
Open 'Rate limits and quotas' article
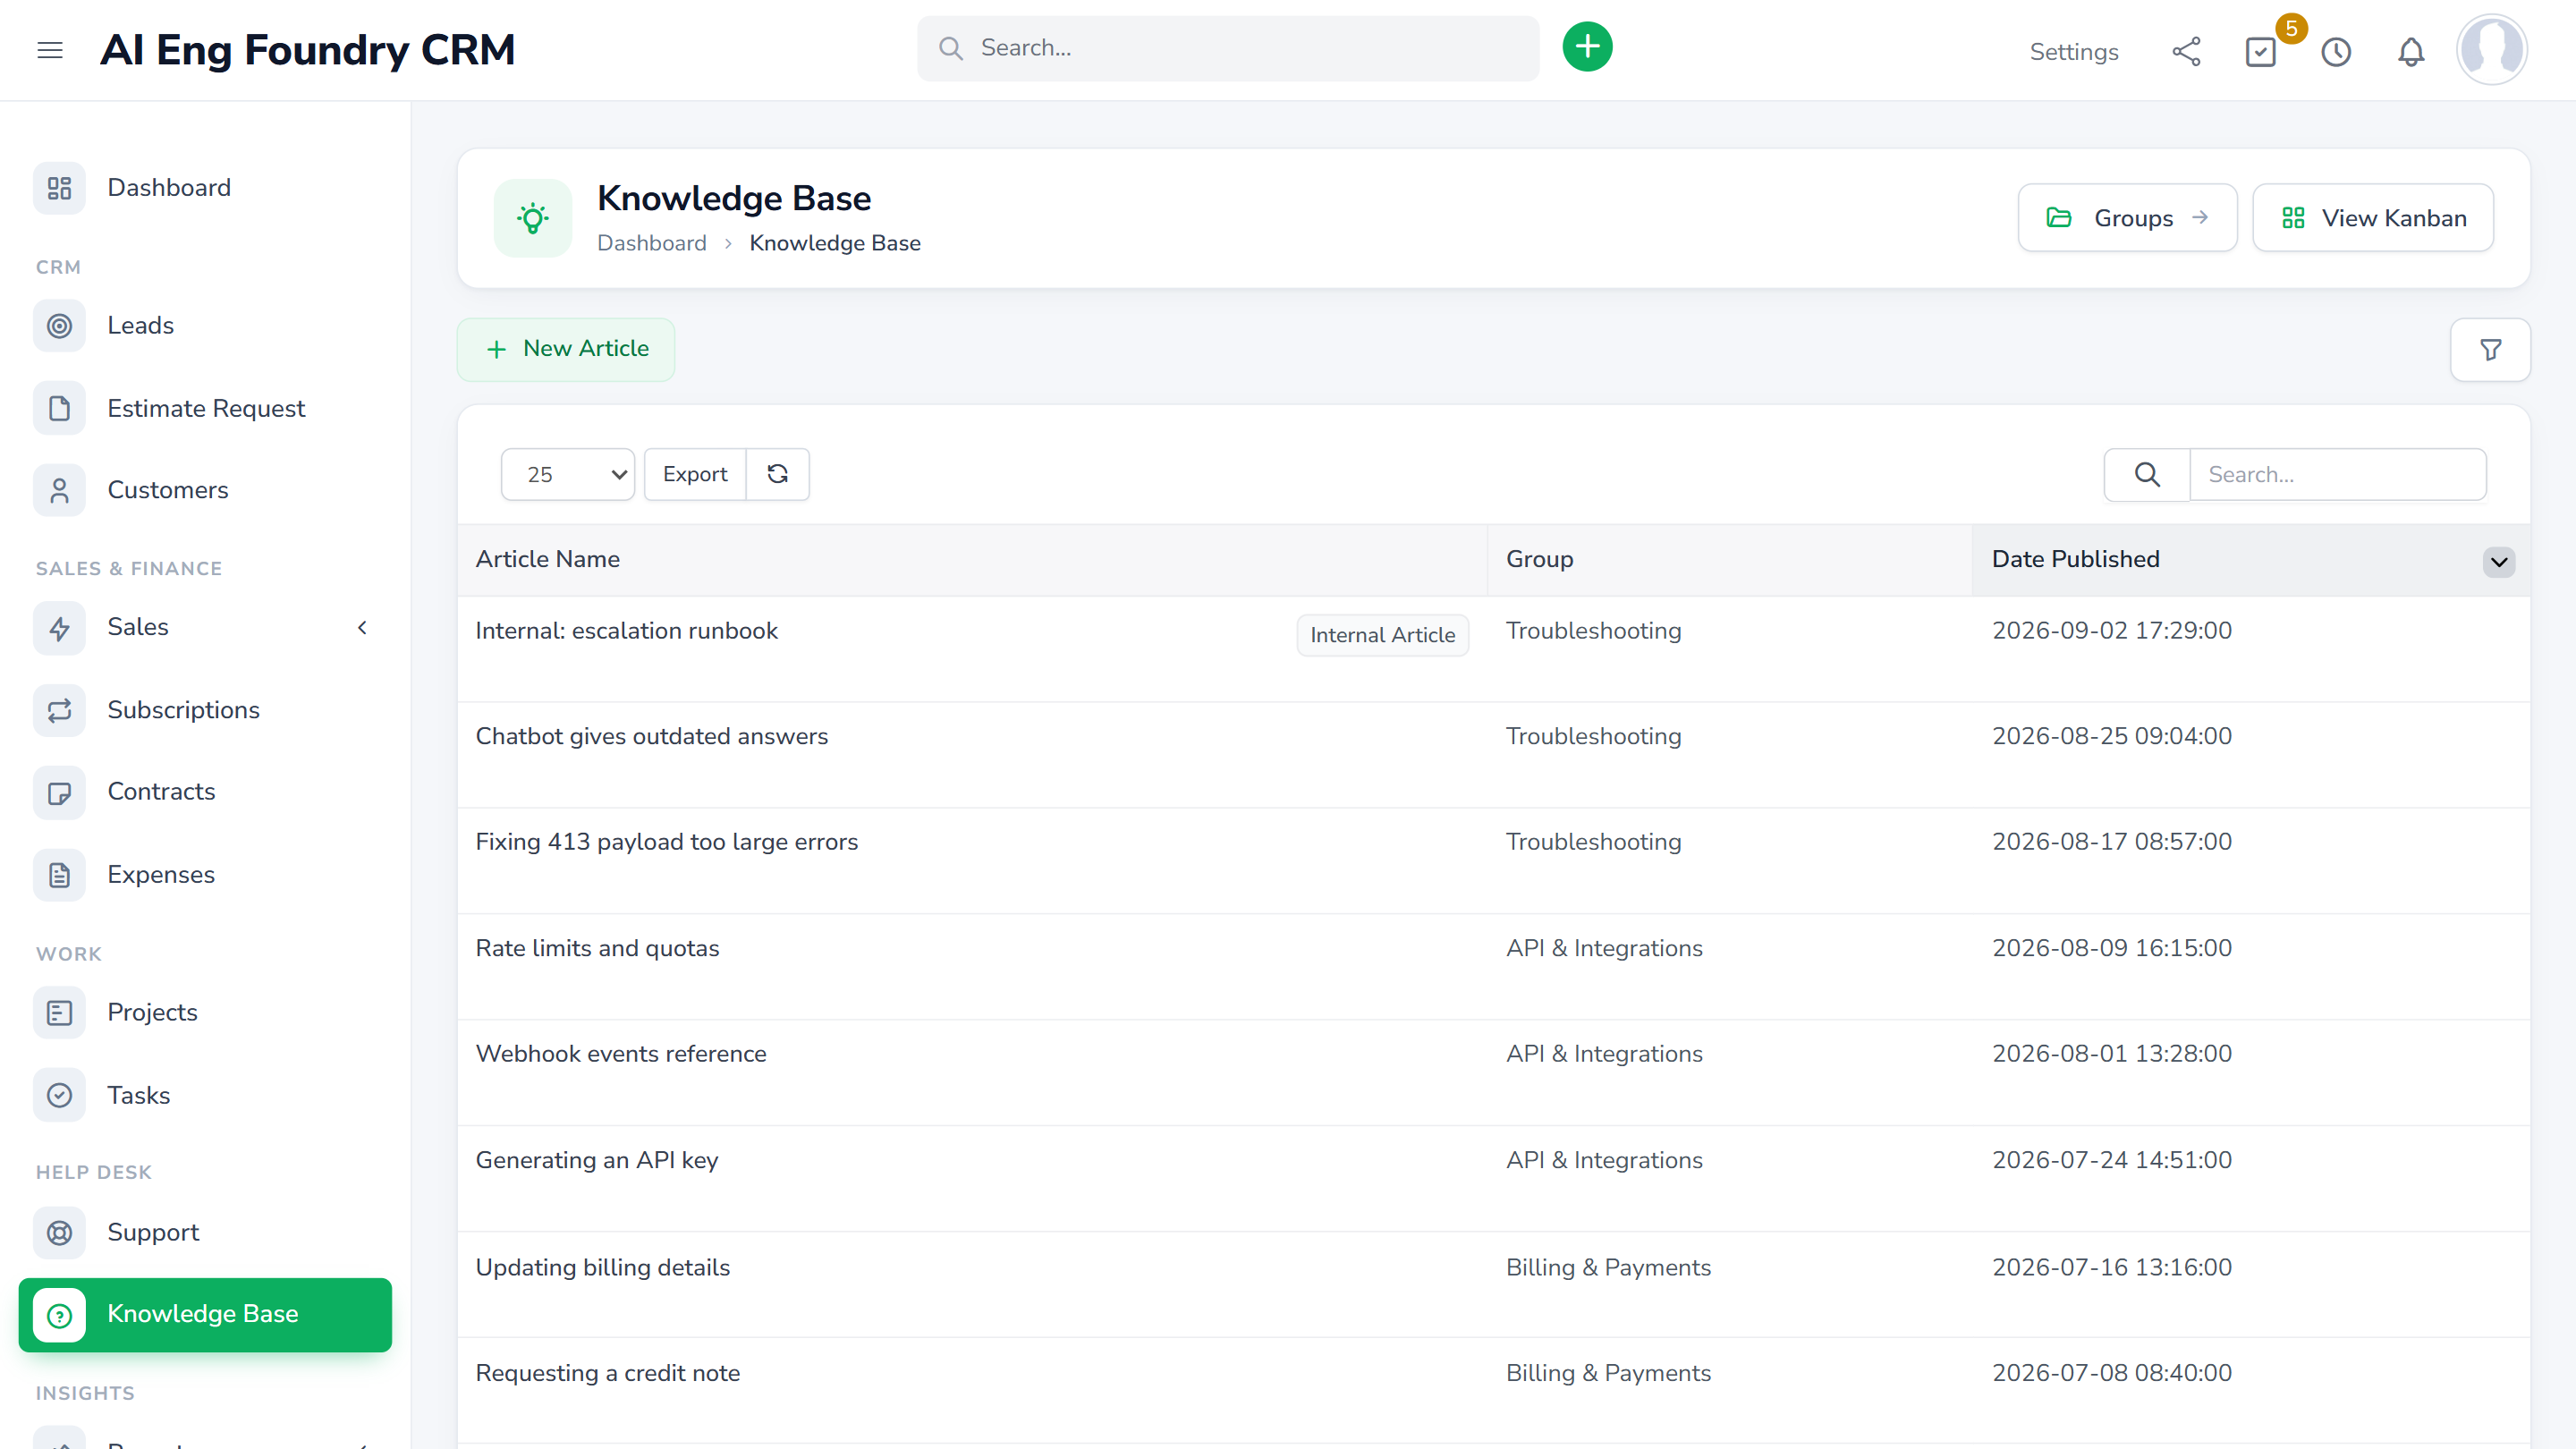tap(597, 948)
